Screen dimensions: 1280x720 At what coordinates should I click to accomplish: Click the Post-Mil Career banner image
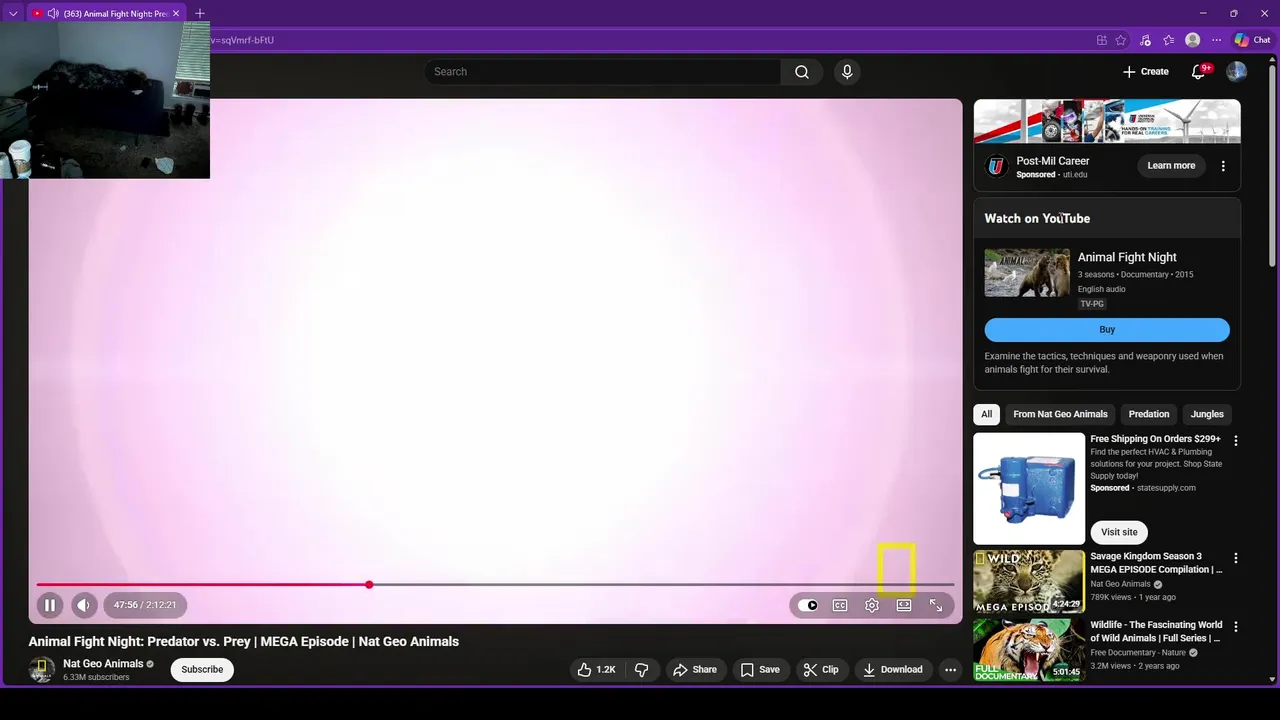[1107, 121]
